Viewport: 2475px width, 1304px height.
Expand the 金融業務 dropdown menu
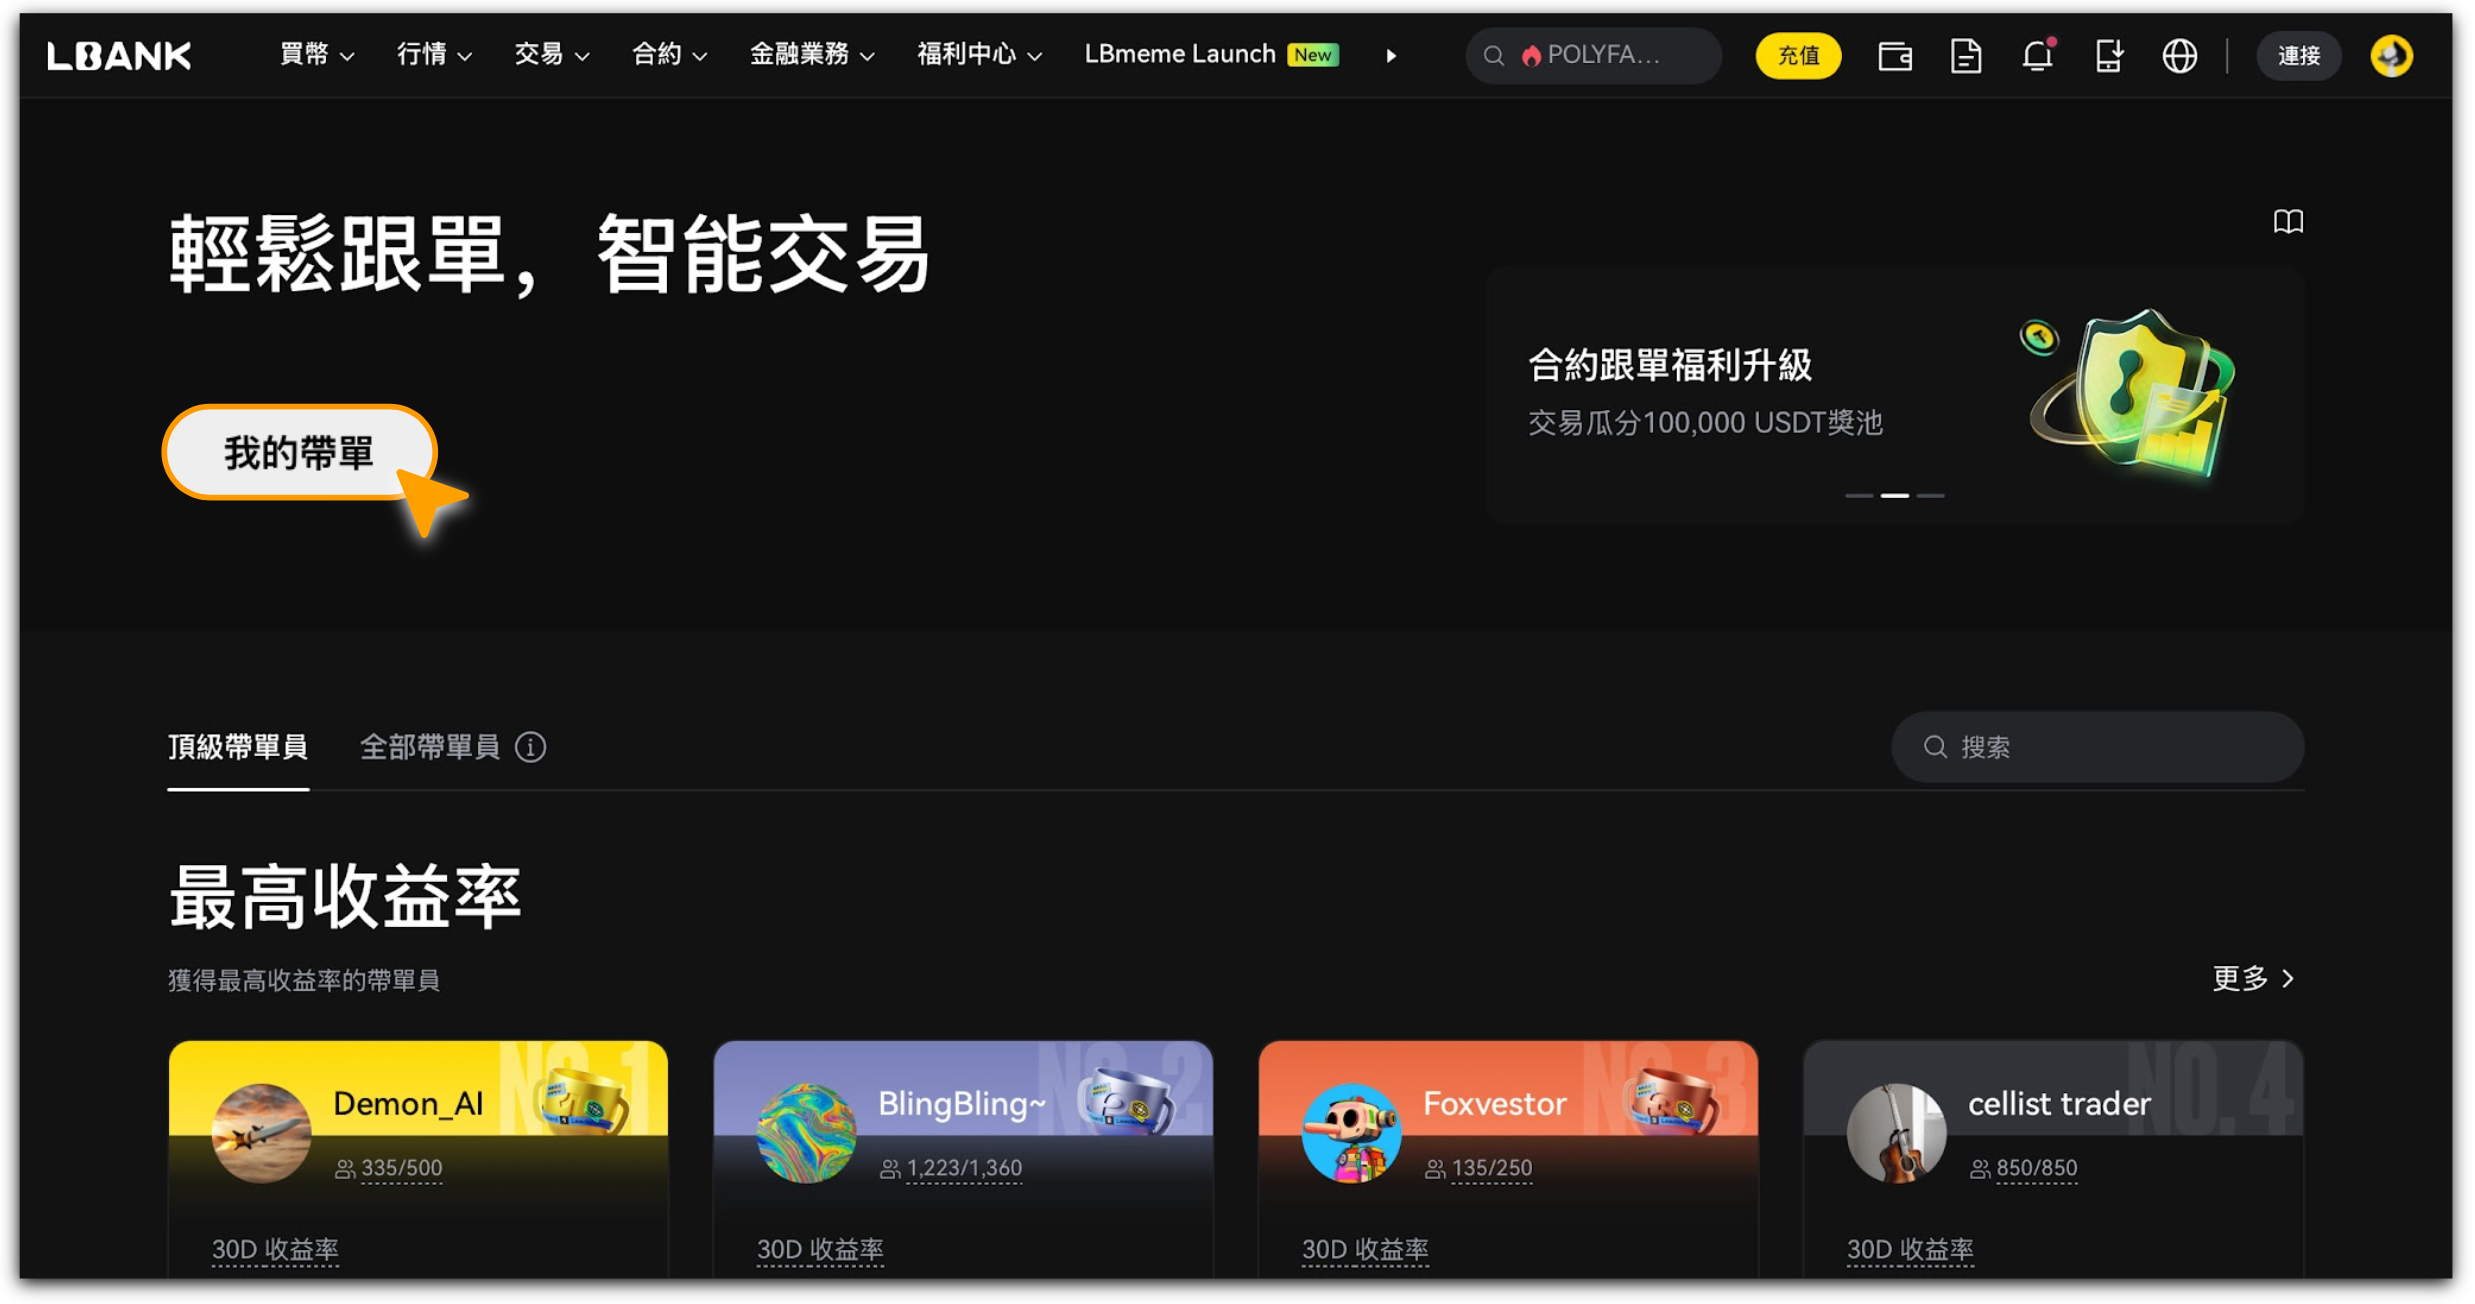(x=812, y=55)
